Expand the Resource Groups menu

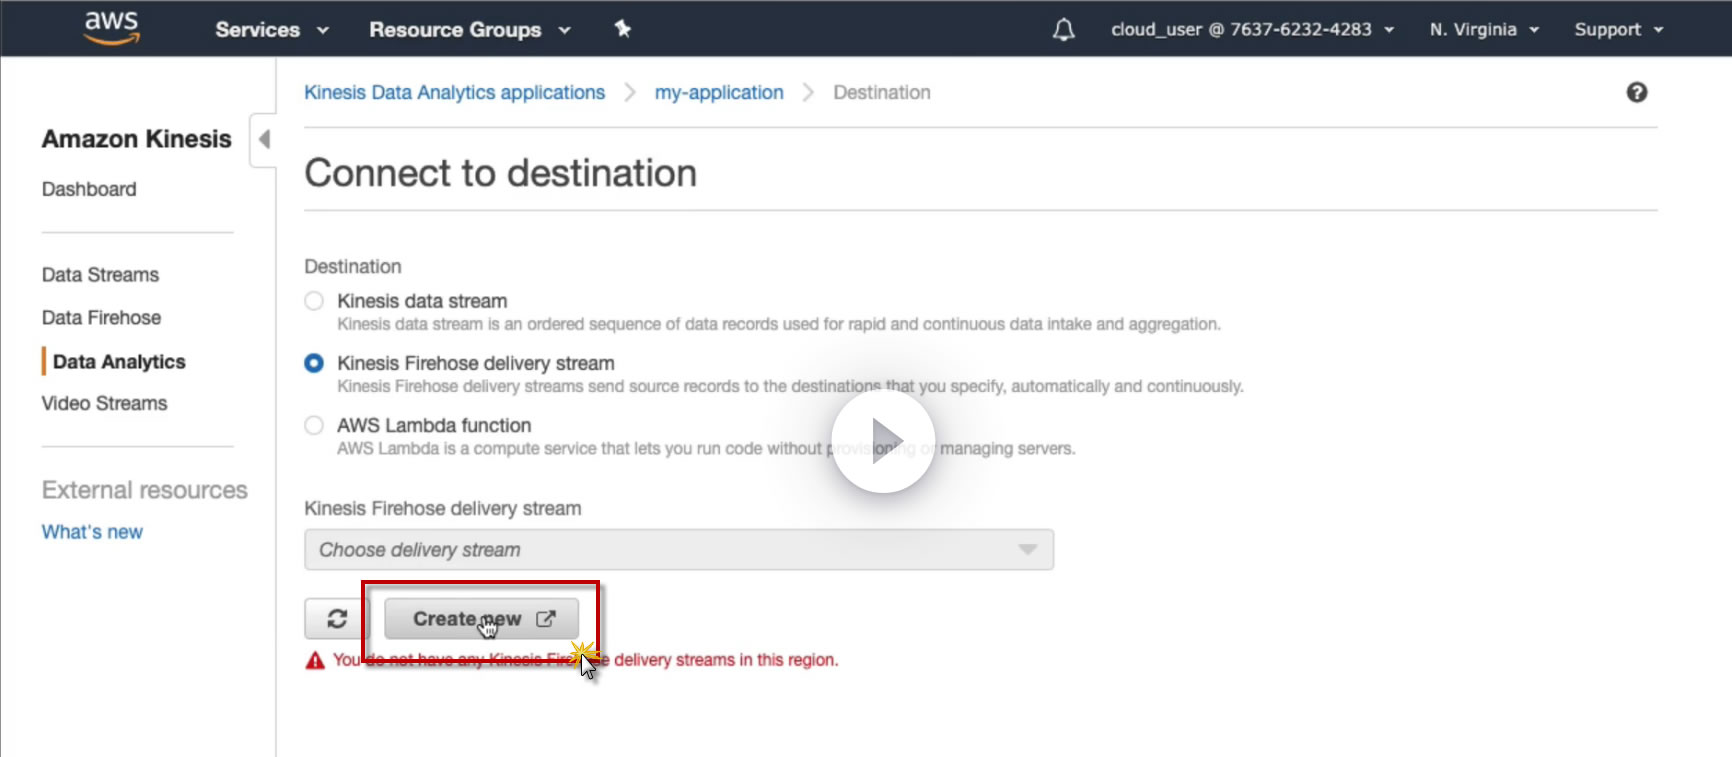tap(470, 30)
